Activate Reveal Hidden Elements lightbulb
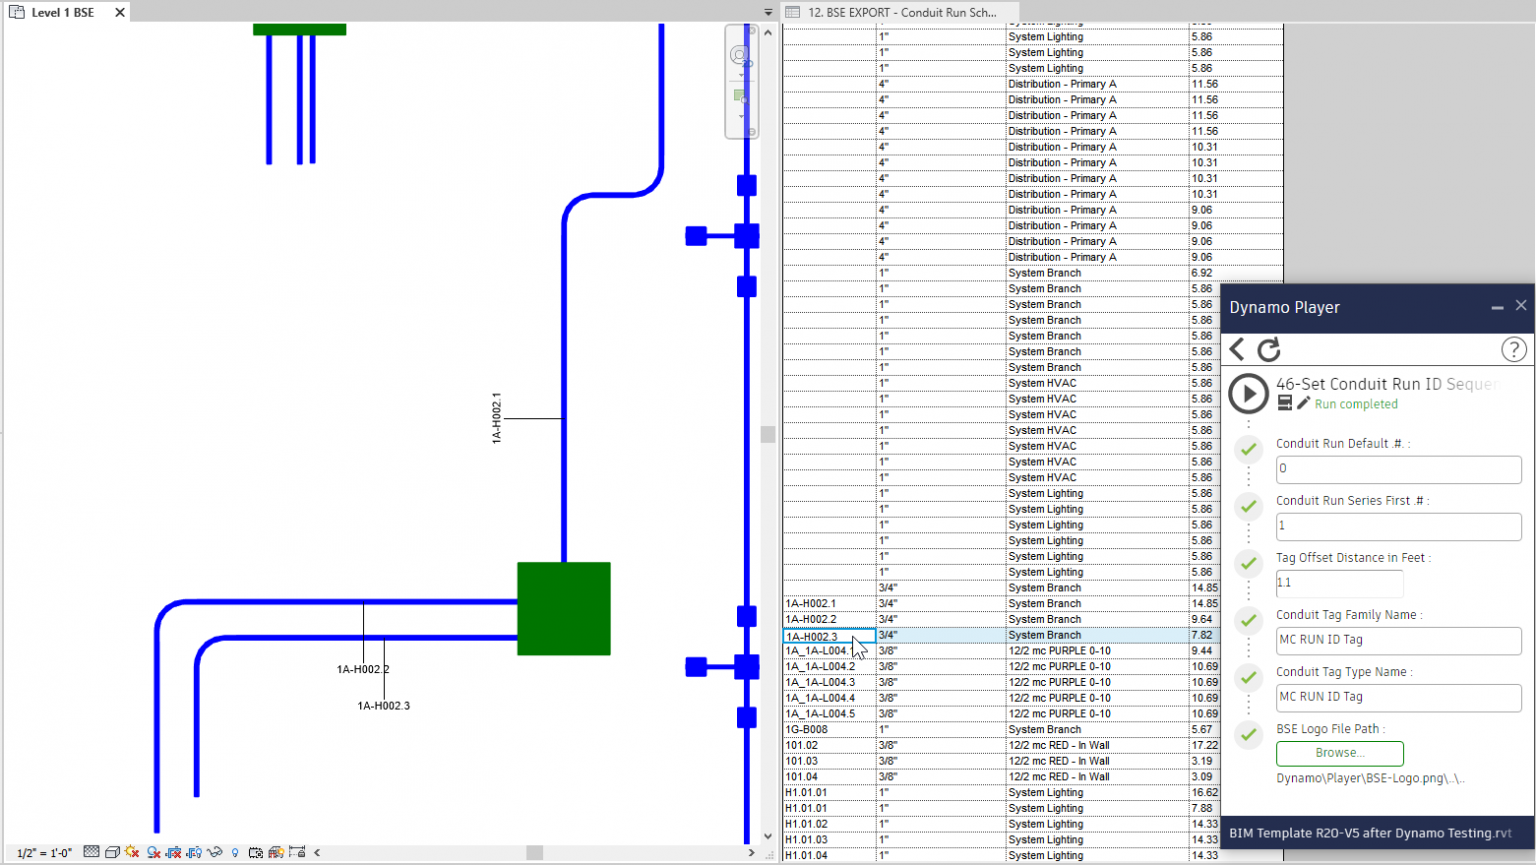Image resolution: width=1536 pixels, height=865 pixels. (x=234, y=852)
